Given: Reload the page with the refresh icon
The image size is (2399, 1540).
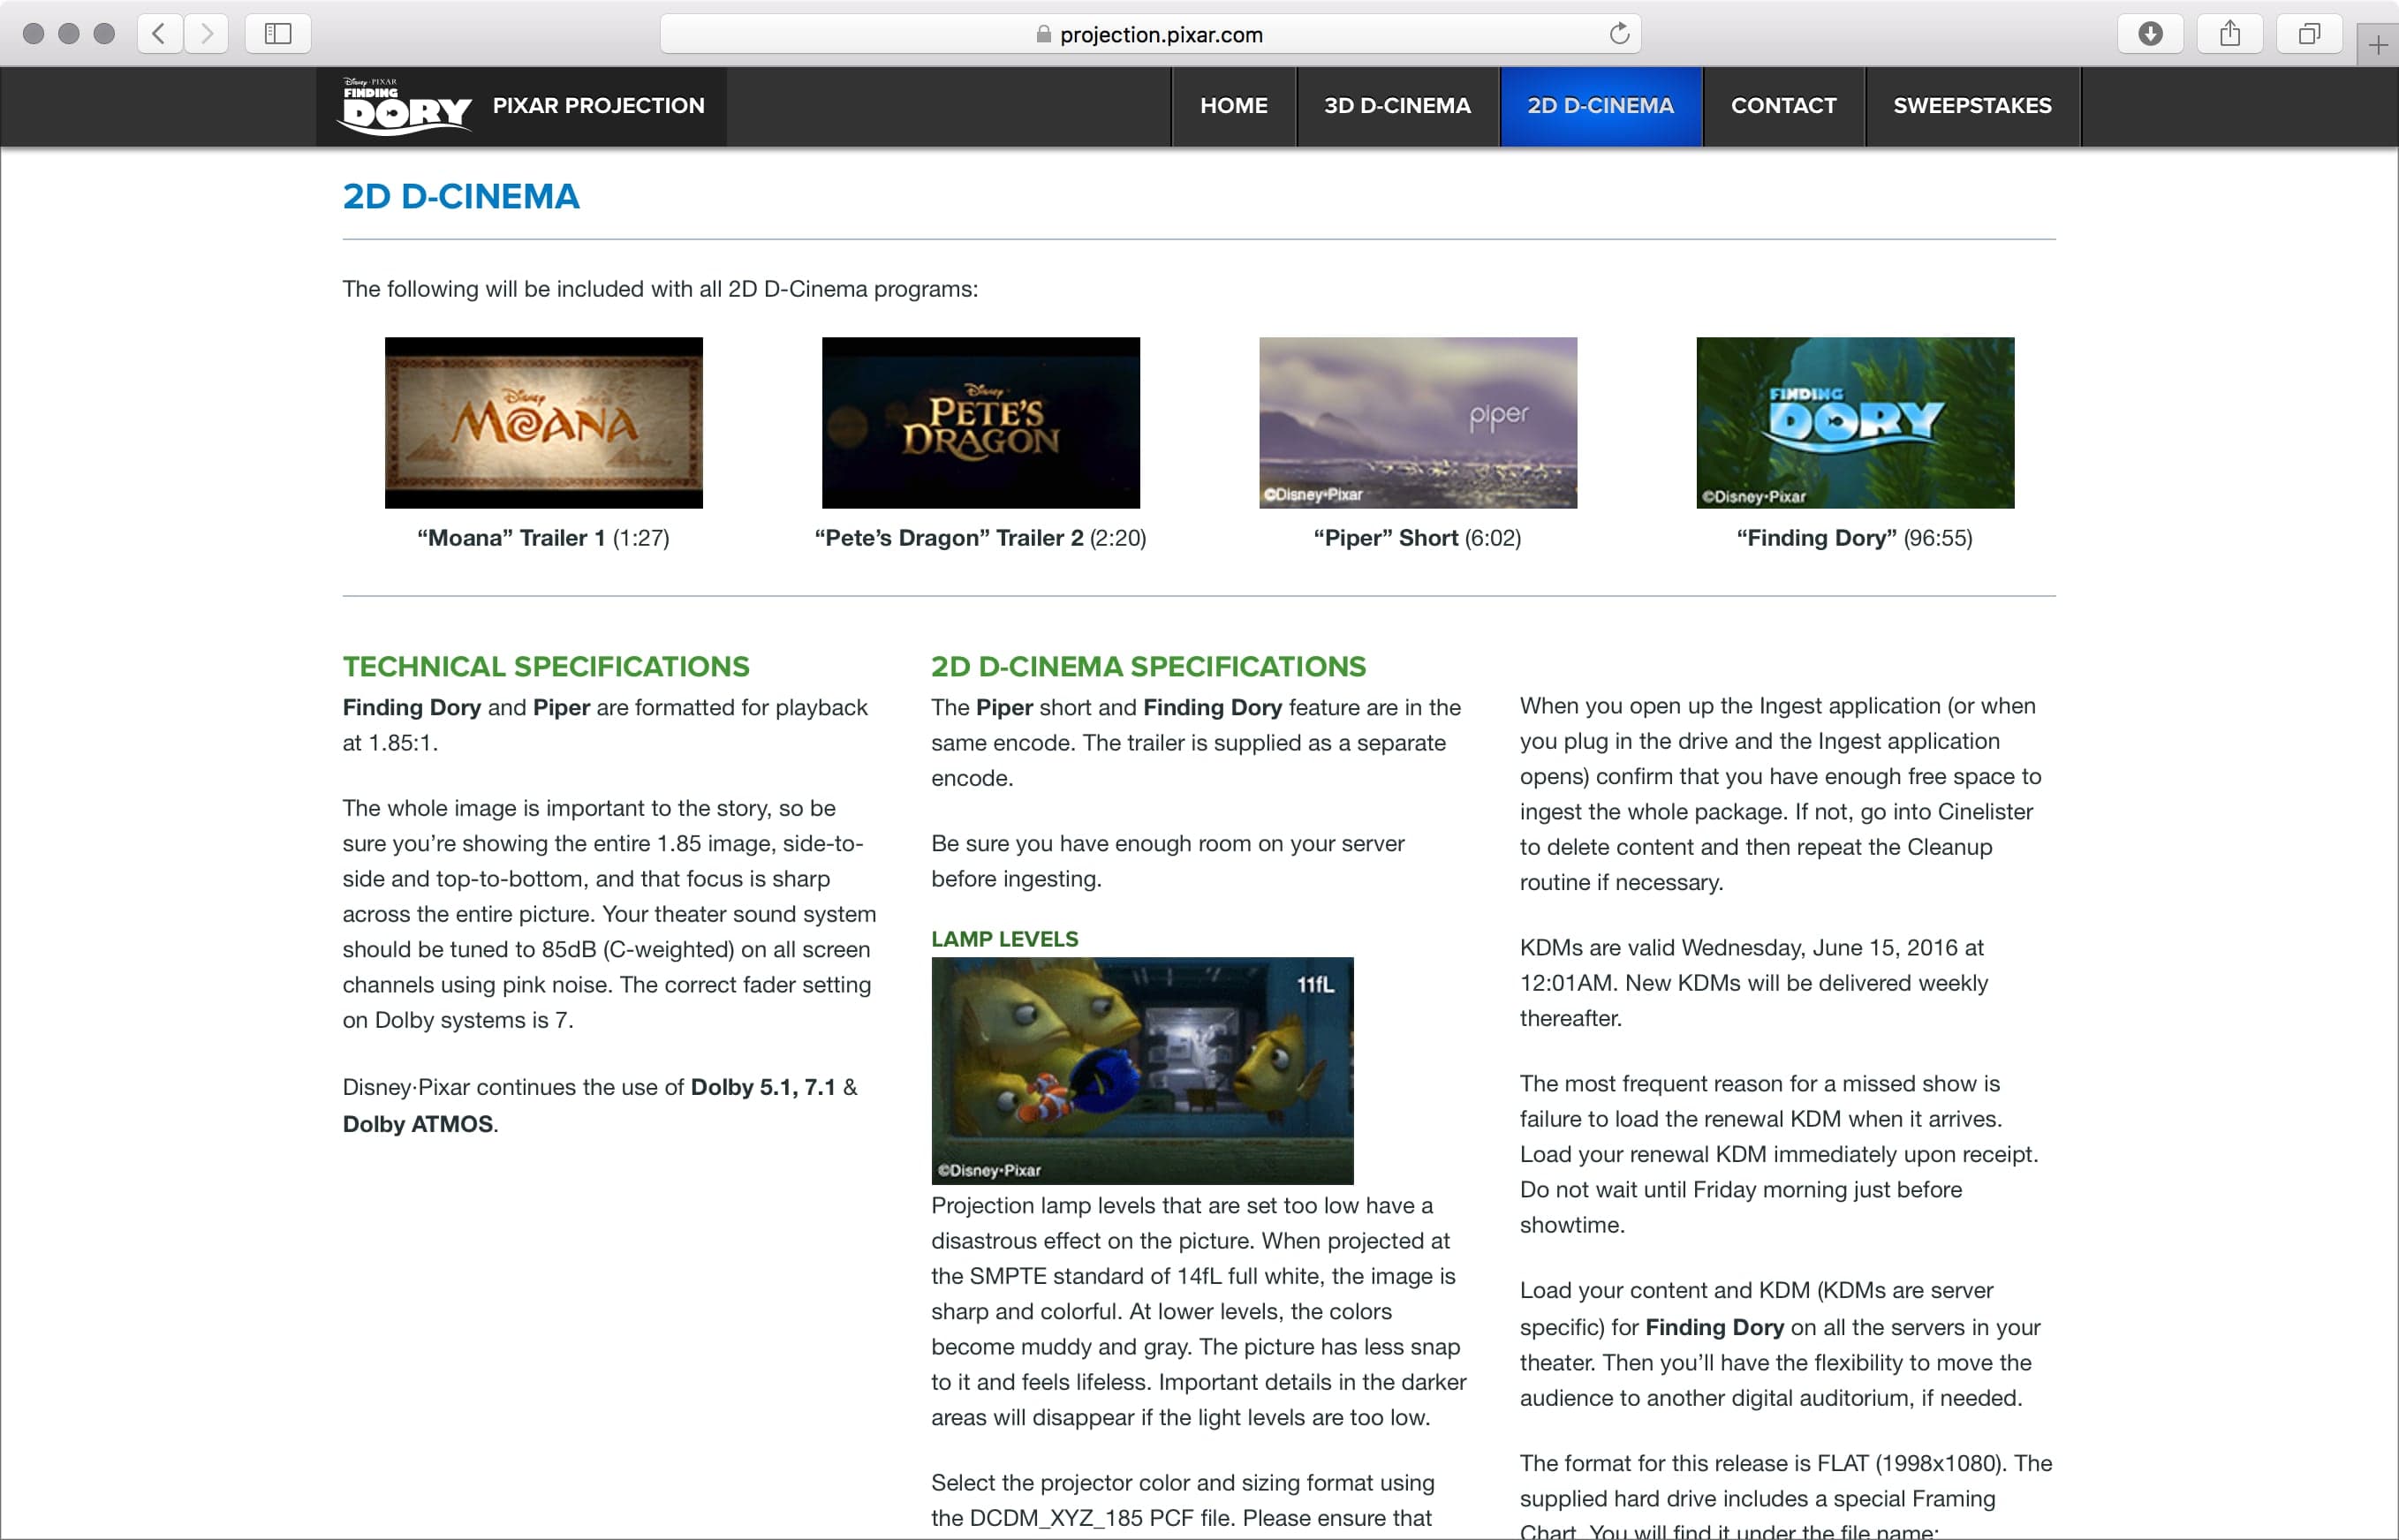Looking at the screenshot, I should pyautogui.click(x=1619, y=34).
